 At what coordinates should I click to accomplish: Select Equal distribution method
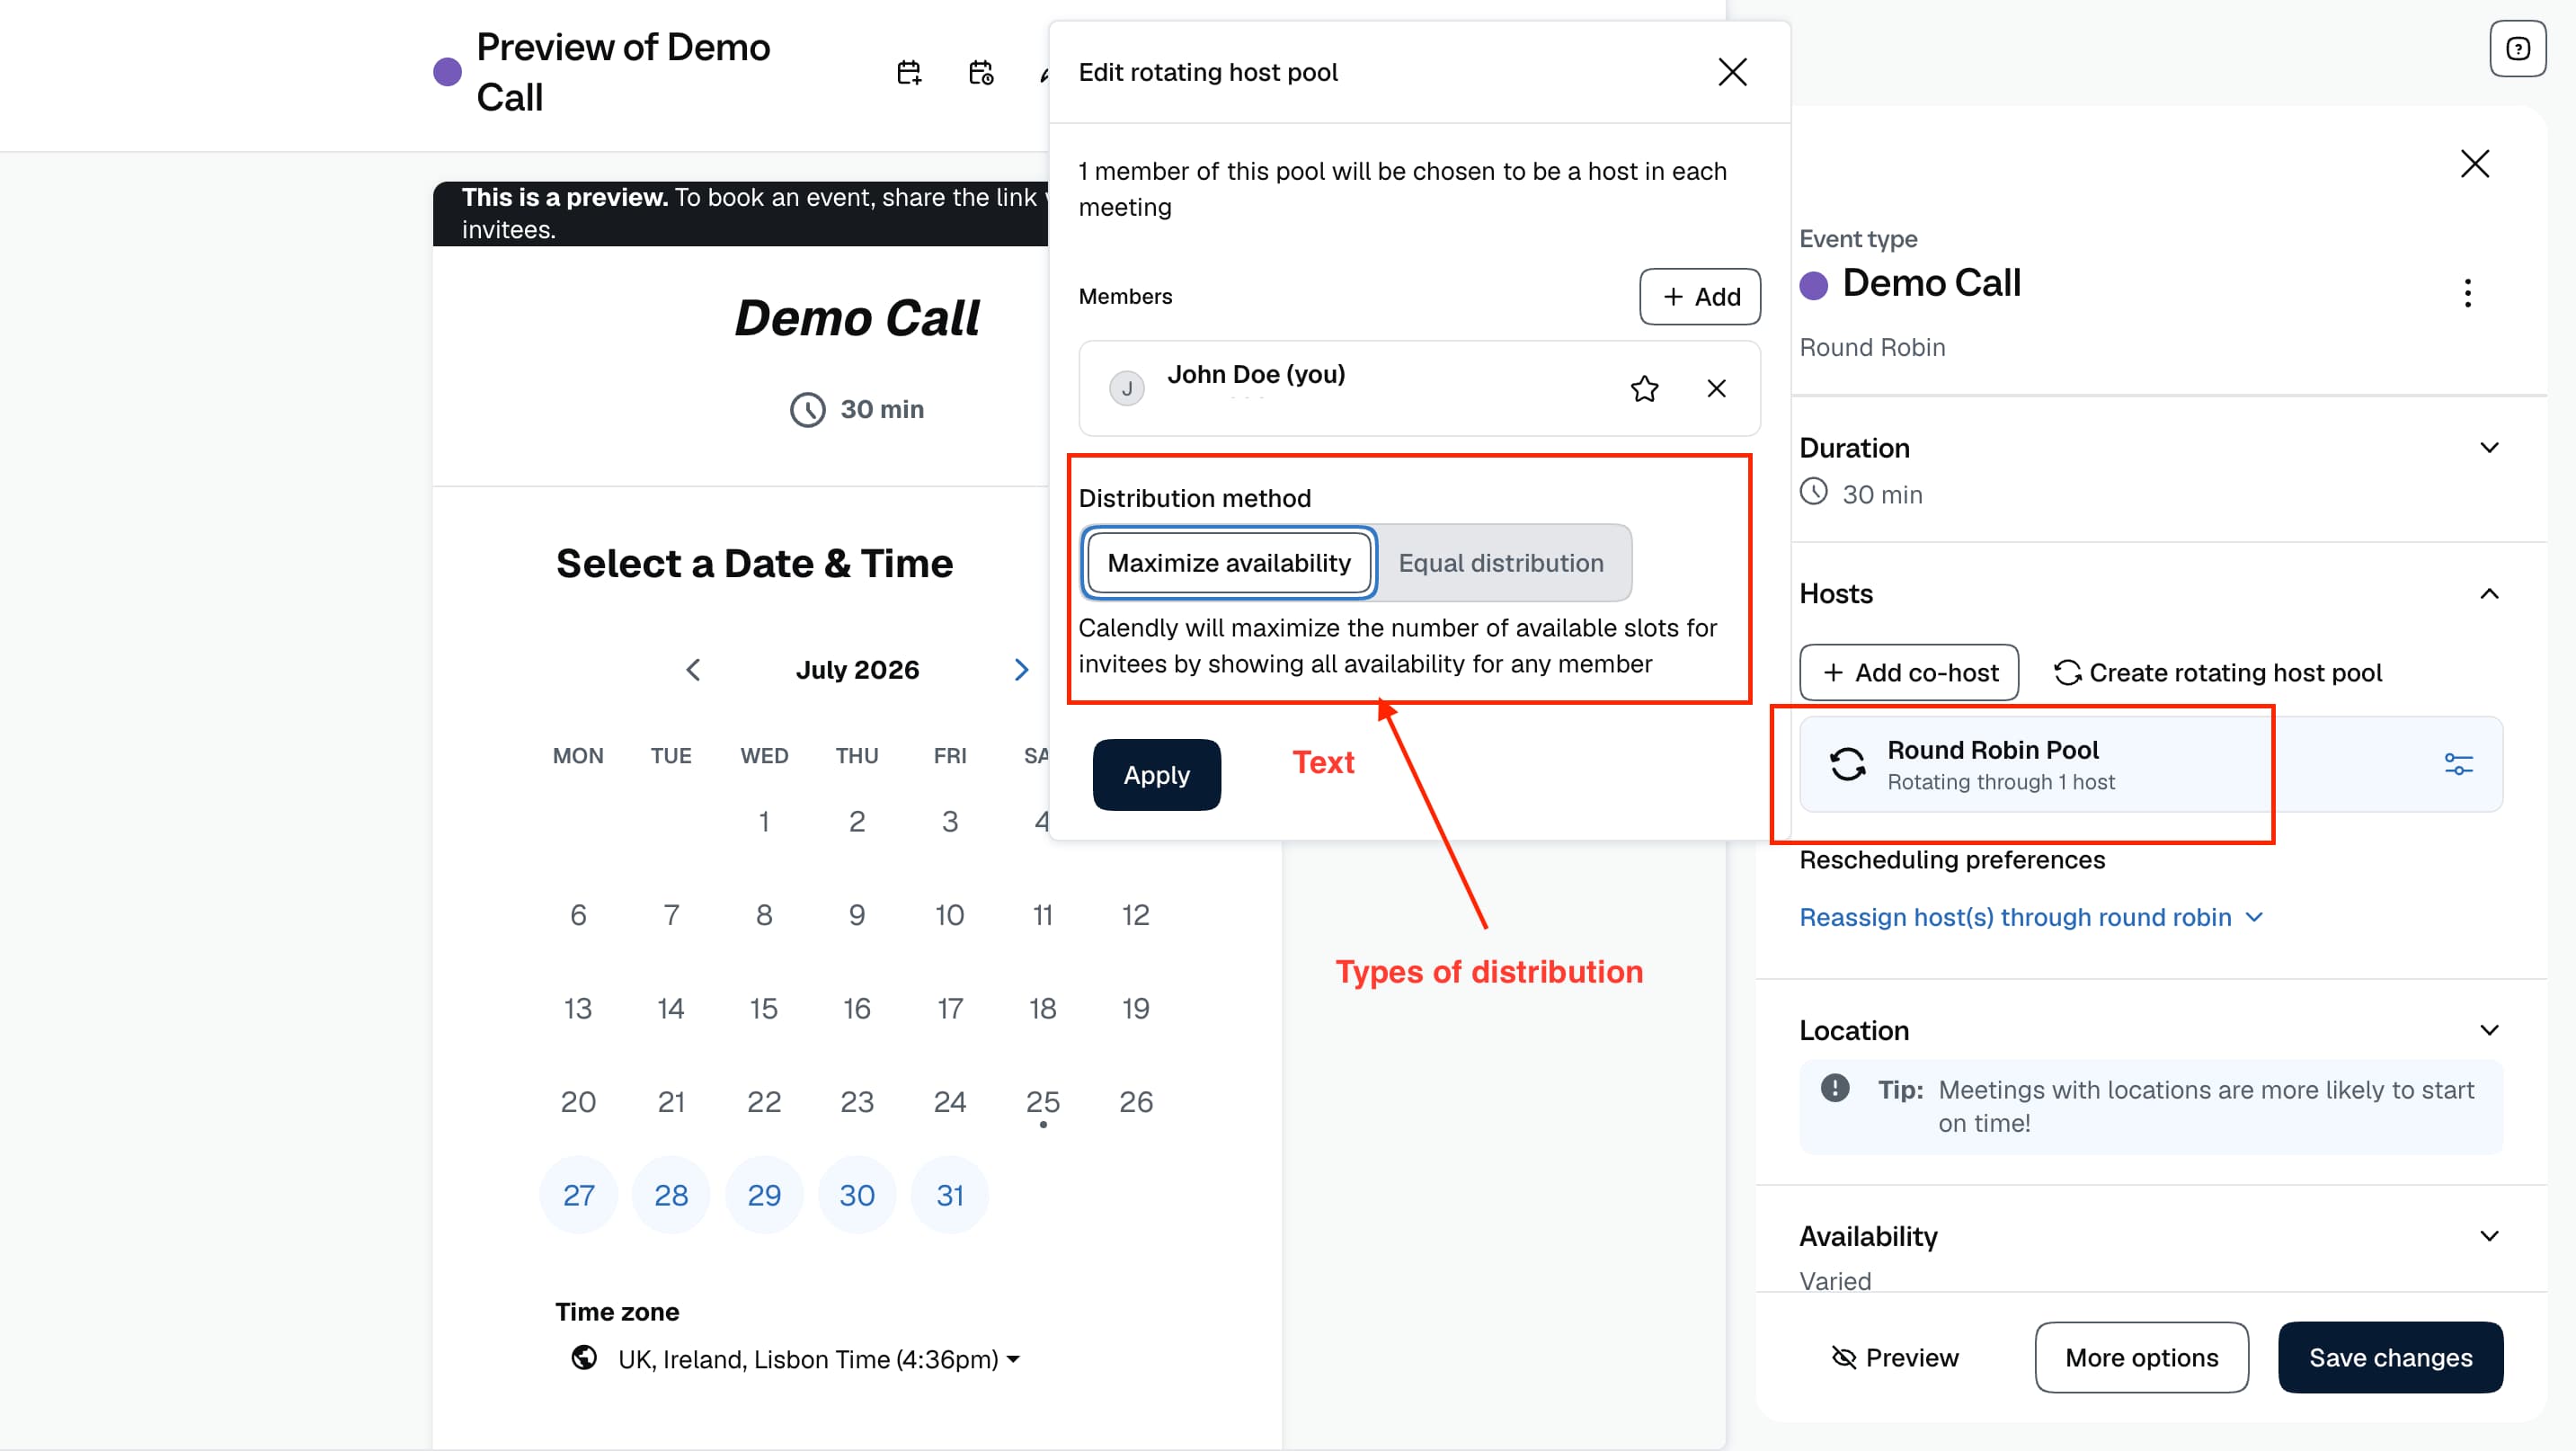click(x=1500, y=563)
